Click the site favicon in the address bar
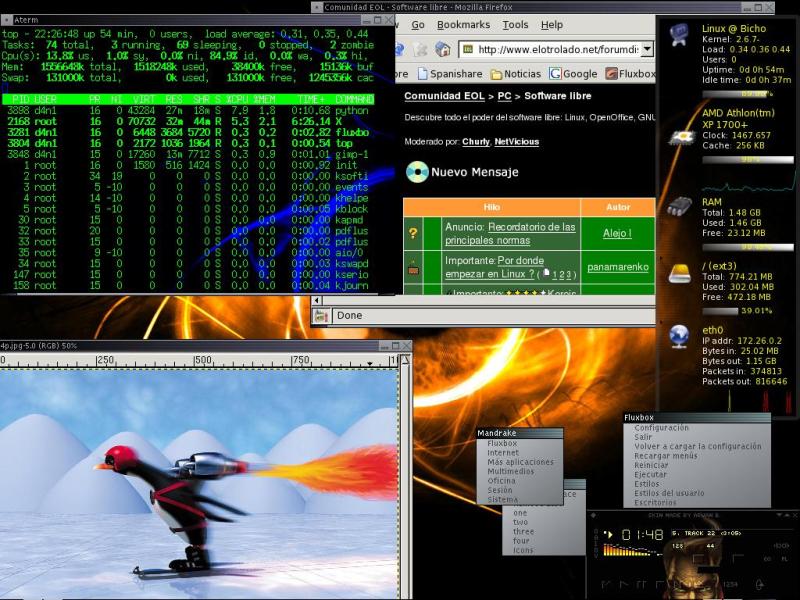800x600 pixels. tap(467, 49)
